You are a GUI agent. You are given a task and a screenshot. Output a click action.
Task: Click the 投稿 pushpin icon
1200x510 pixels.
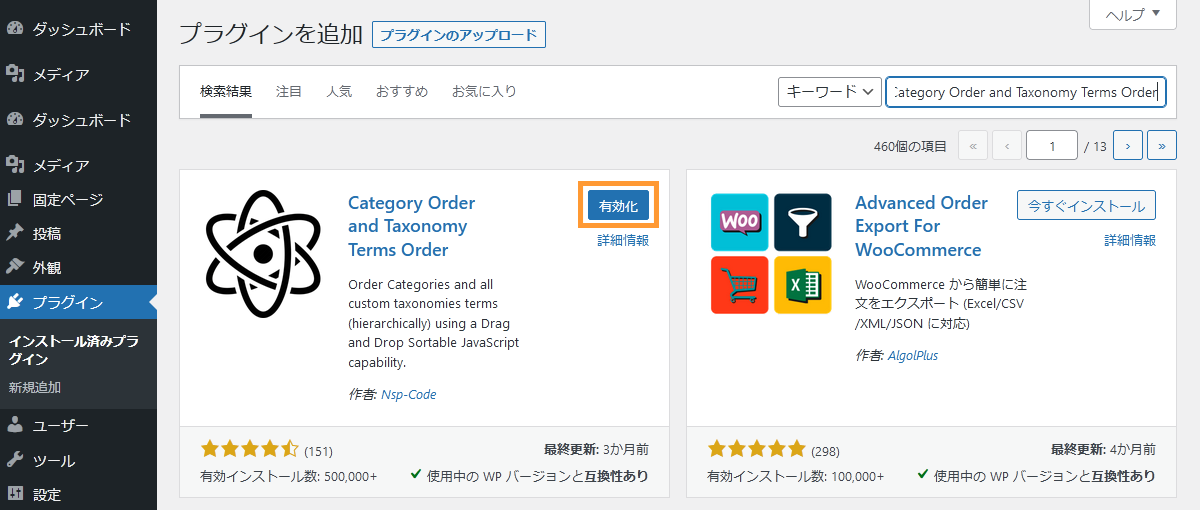coord(15,233)
